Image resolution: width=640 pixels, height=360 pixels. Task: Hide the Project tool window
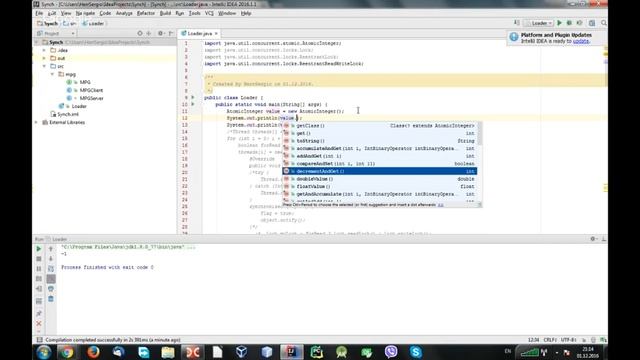[171, 33]
